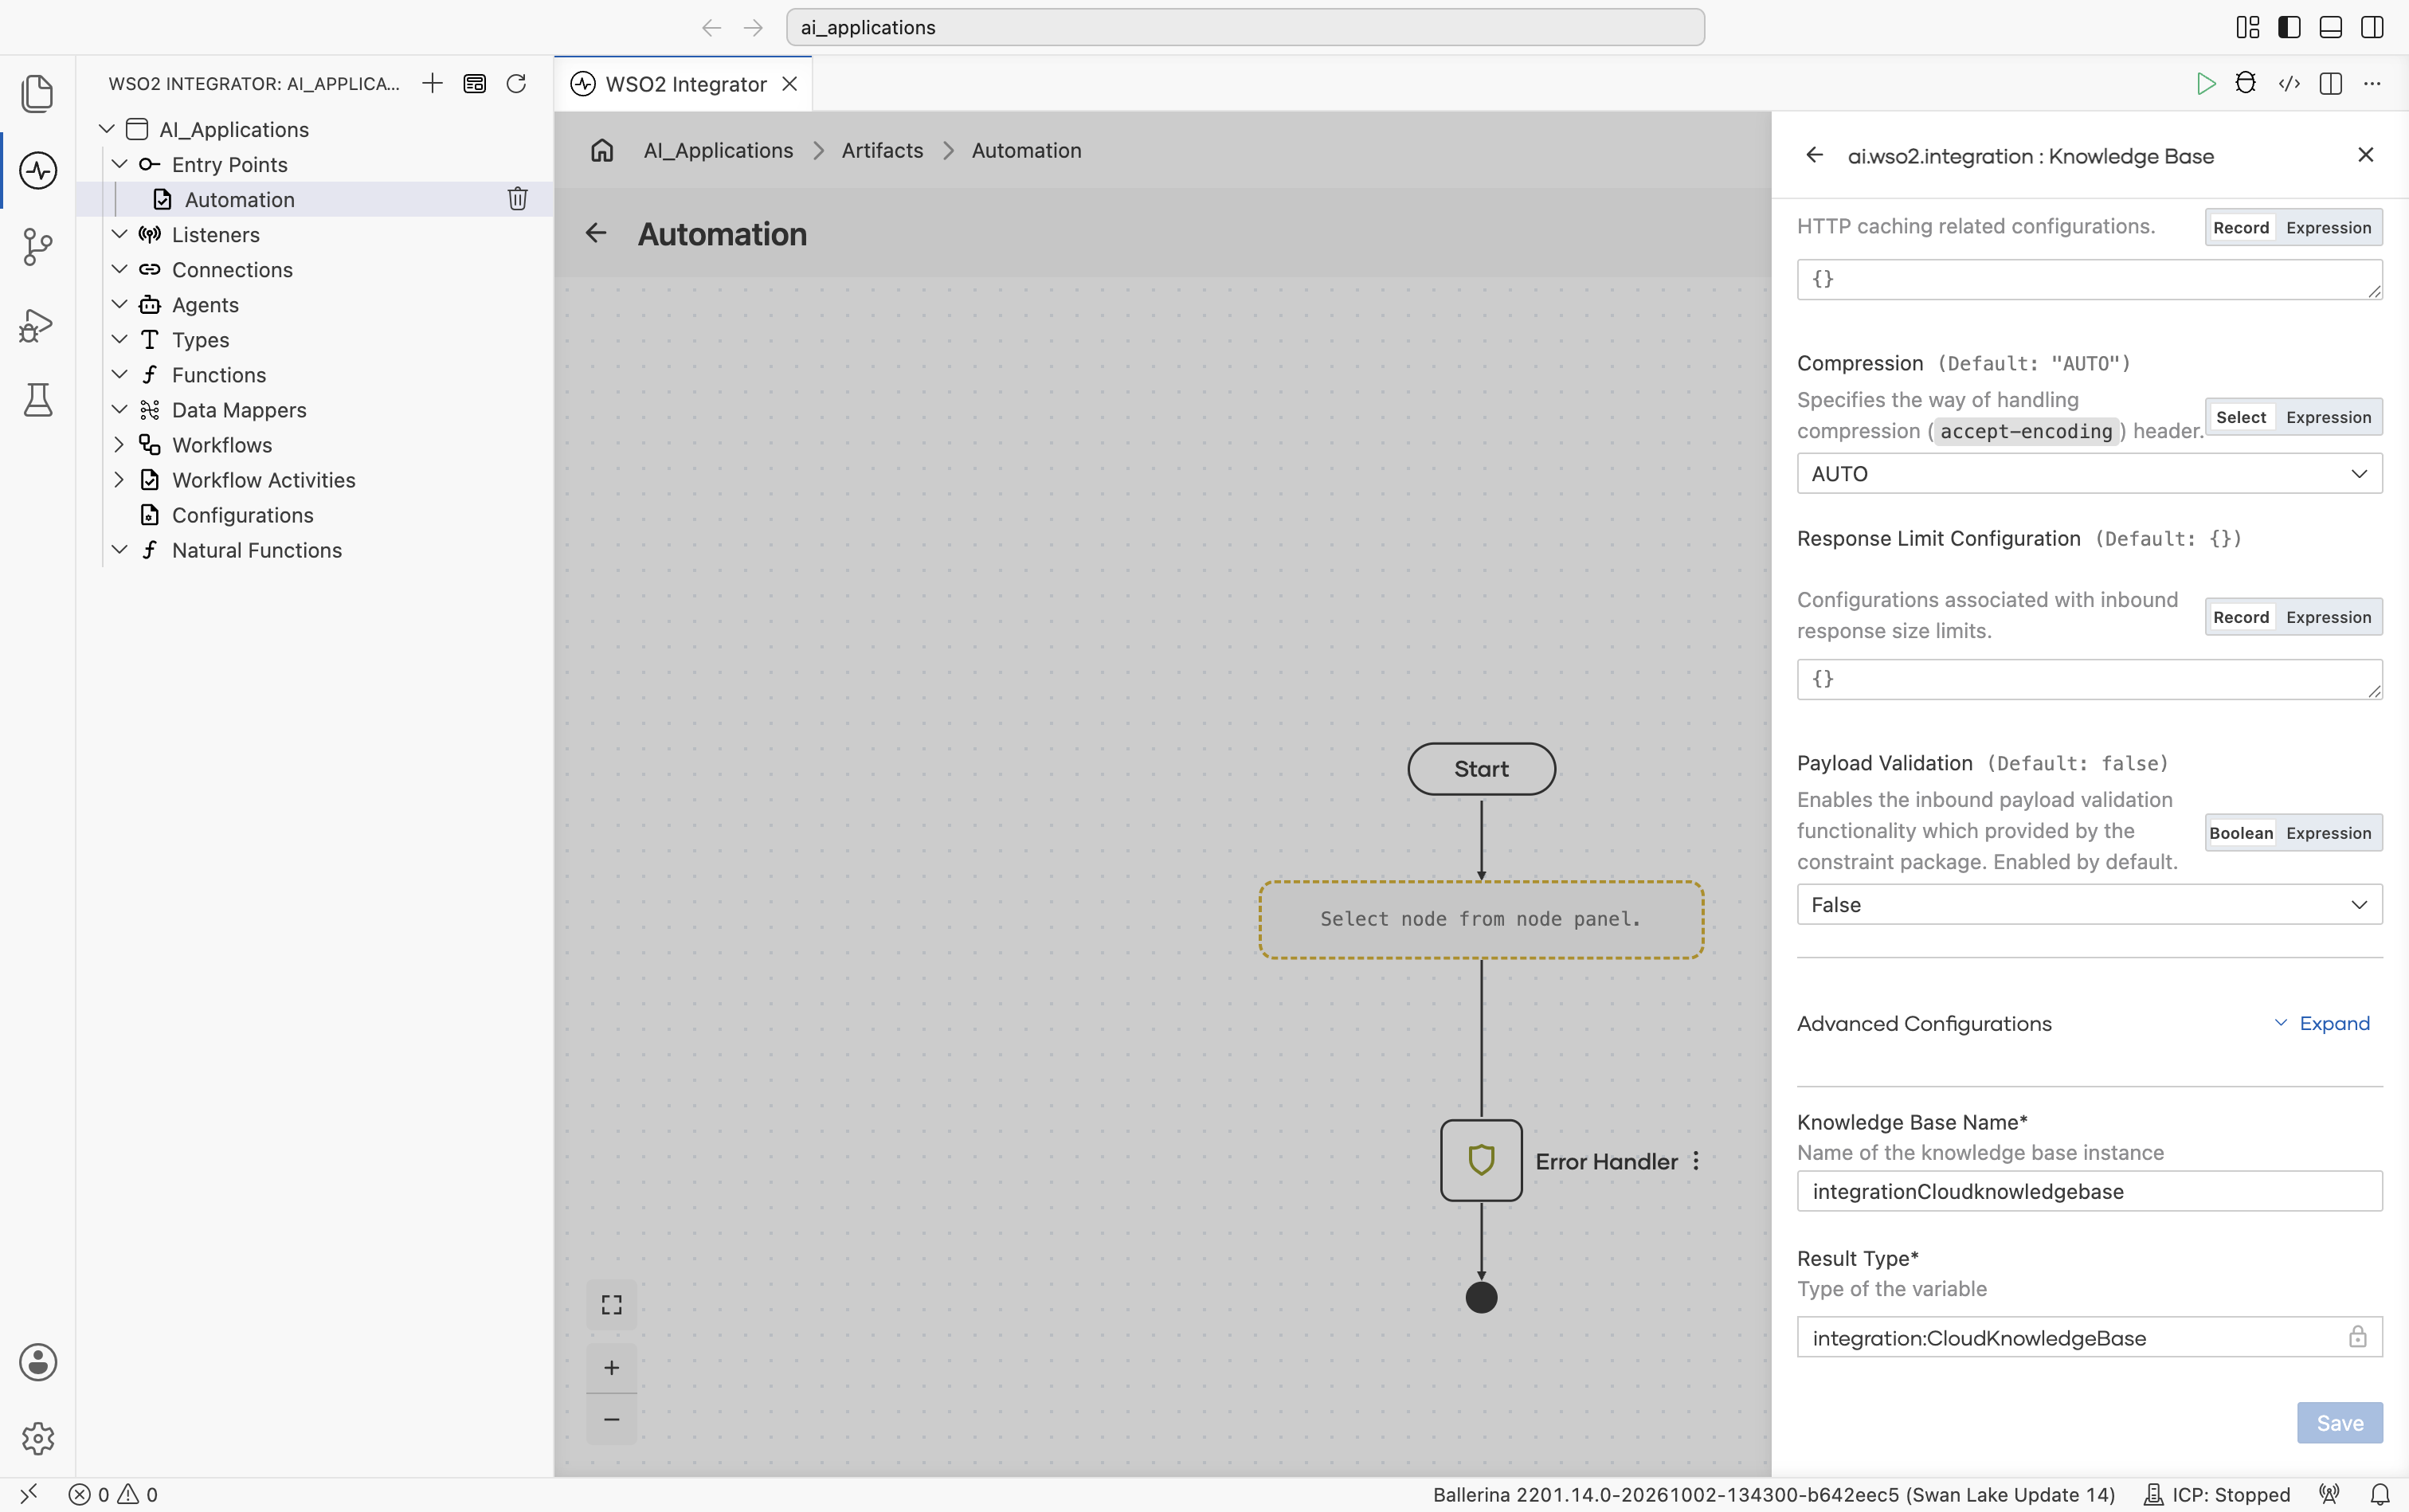The image size is (2409, 1512).
Task: Start debugging with the bug icon
Action: [x=2246, y=83]
